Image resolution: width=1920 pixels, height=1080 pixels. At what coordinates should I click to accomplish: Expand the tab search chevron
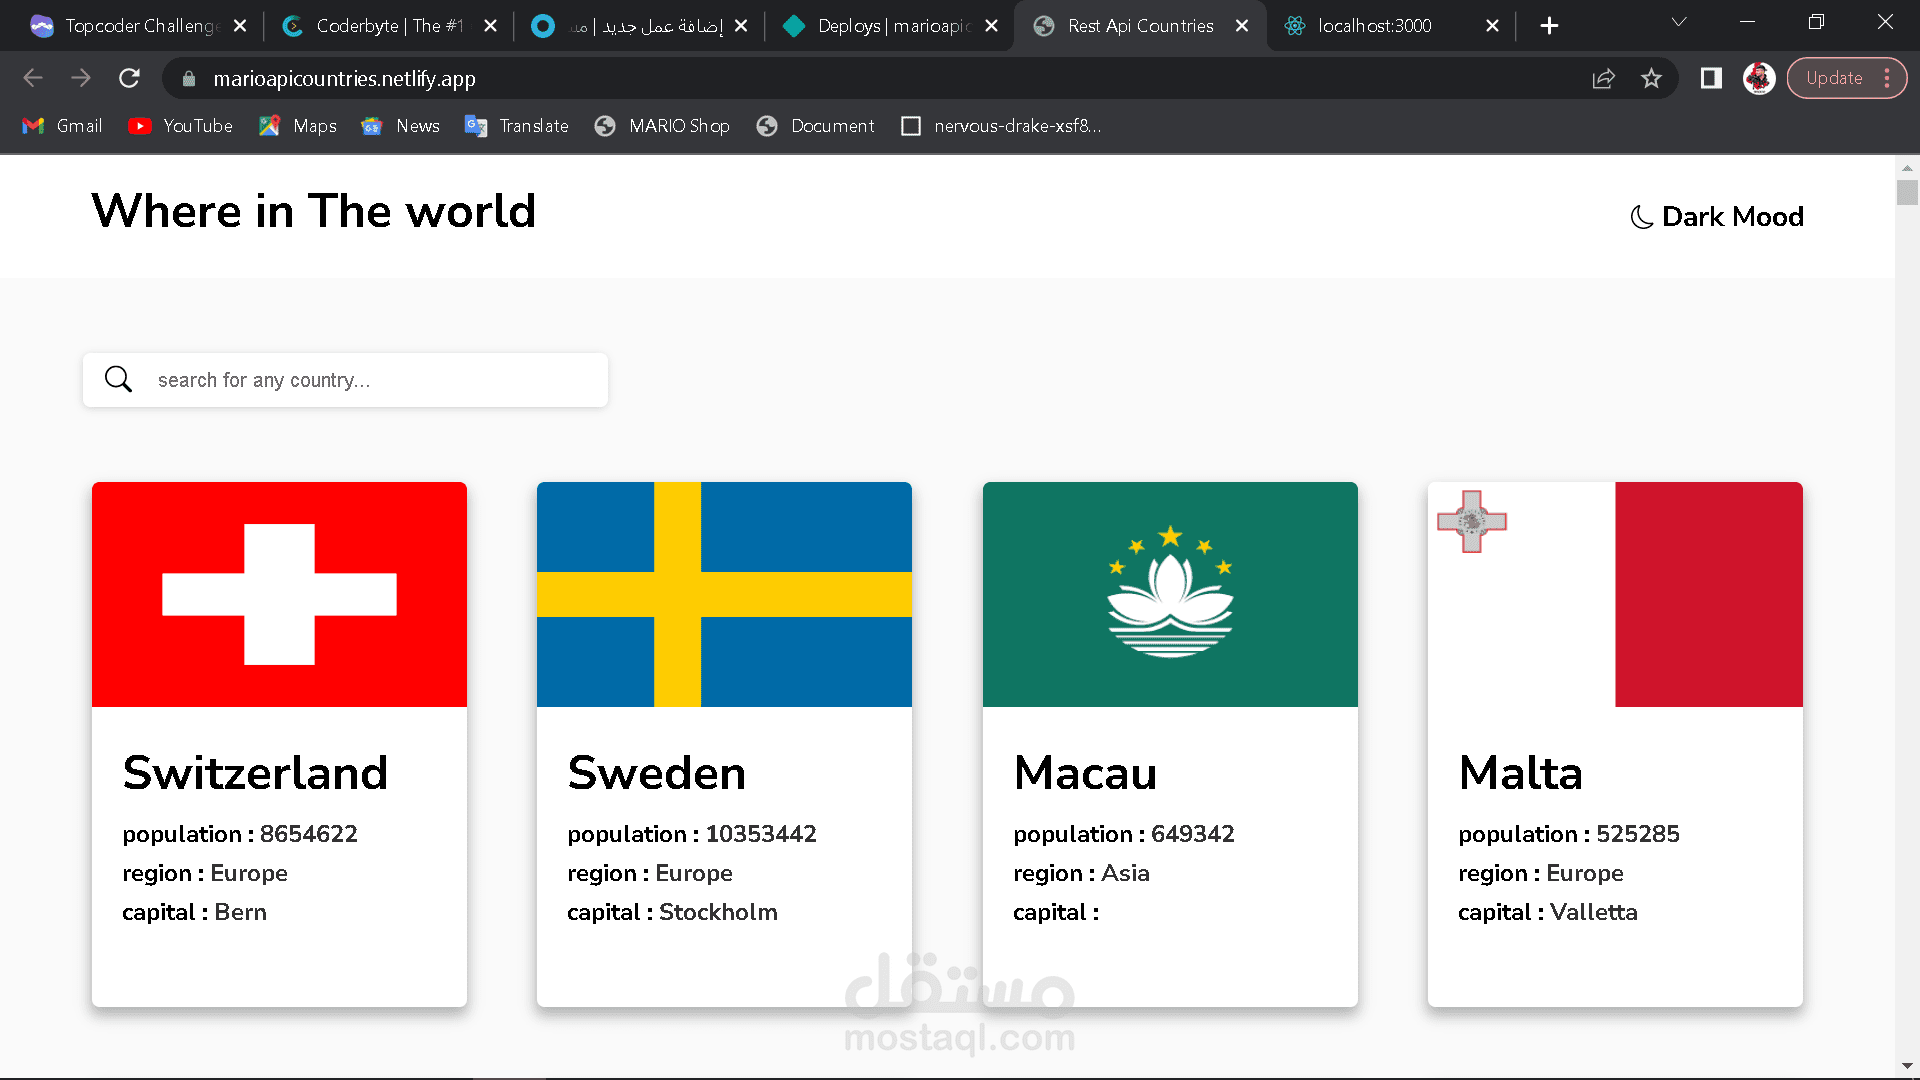(x=1679, y=22)
